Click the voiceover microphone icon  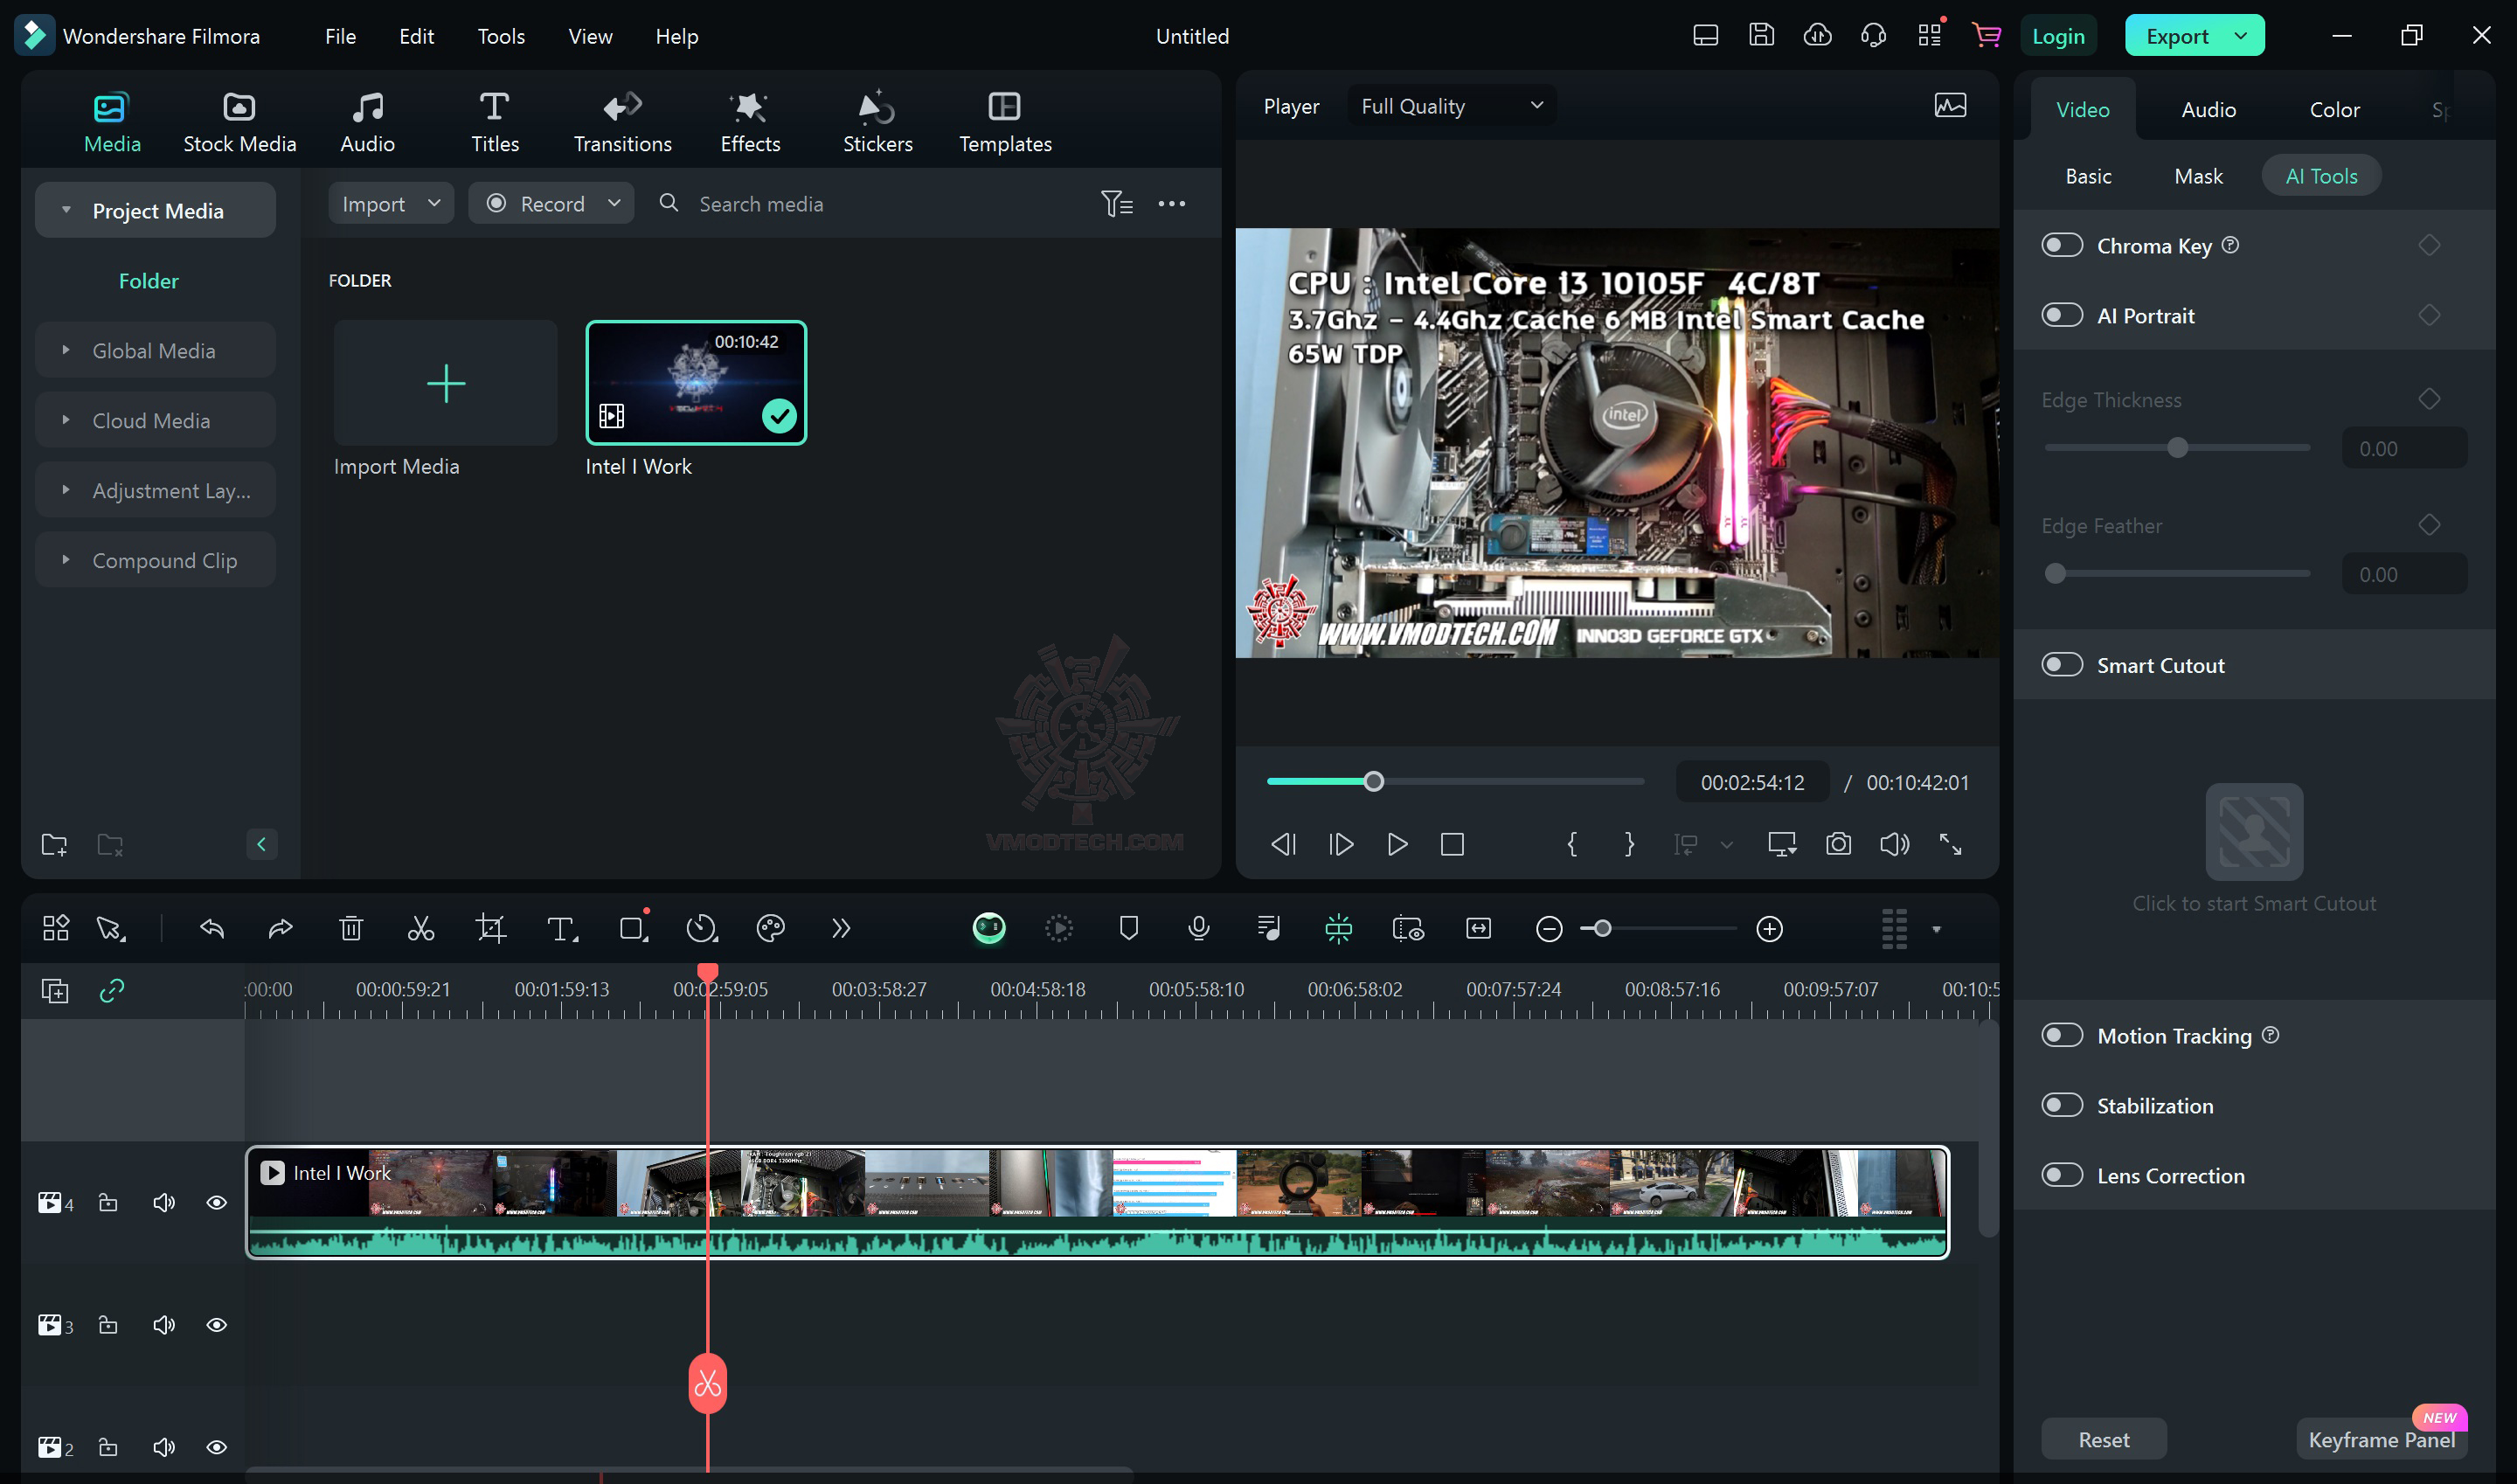click(x=1199, y=929)
